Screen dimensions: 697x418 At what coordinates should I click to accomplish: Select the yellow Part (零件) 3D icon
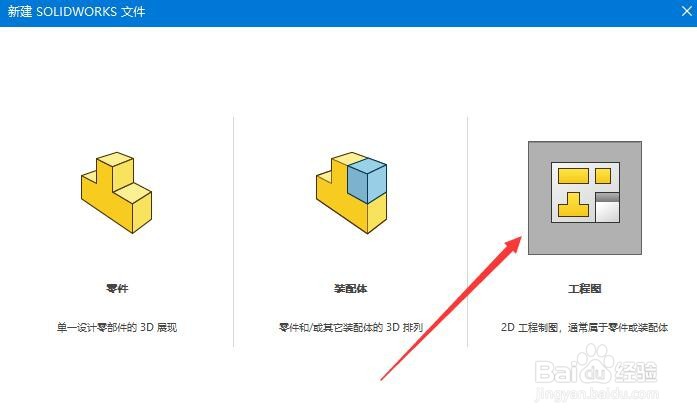pyautogui.click(x=116, y=192)
